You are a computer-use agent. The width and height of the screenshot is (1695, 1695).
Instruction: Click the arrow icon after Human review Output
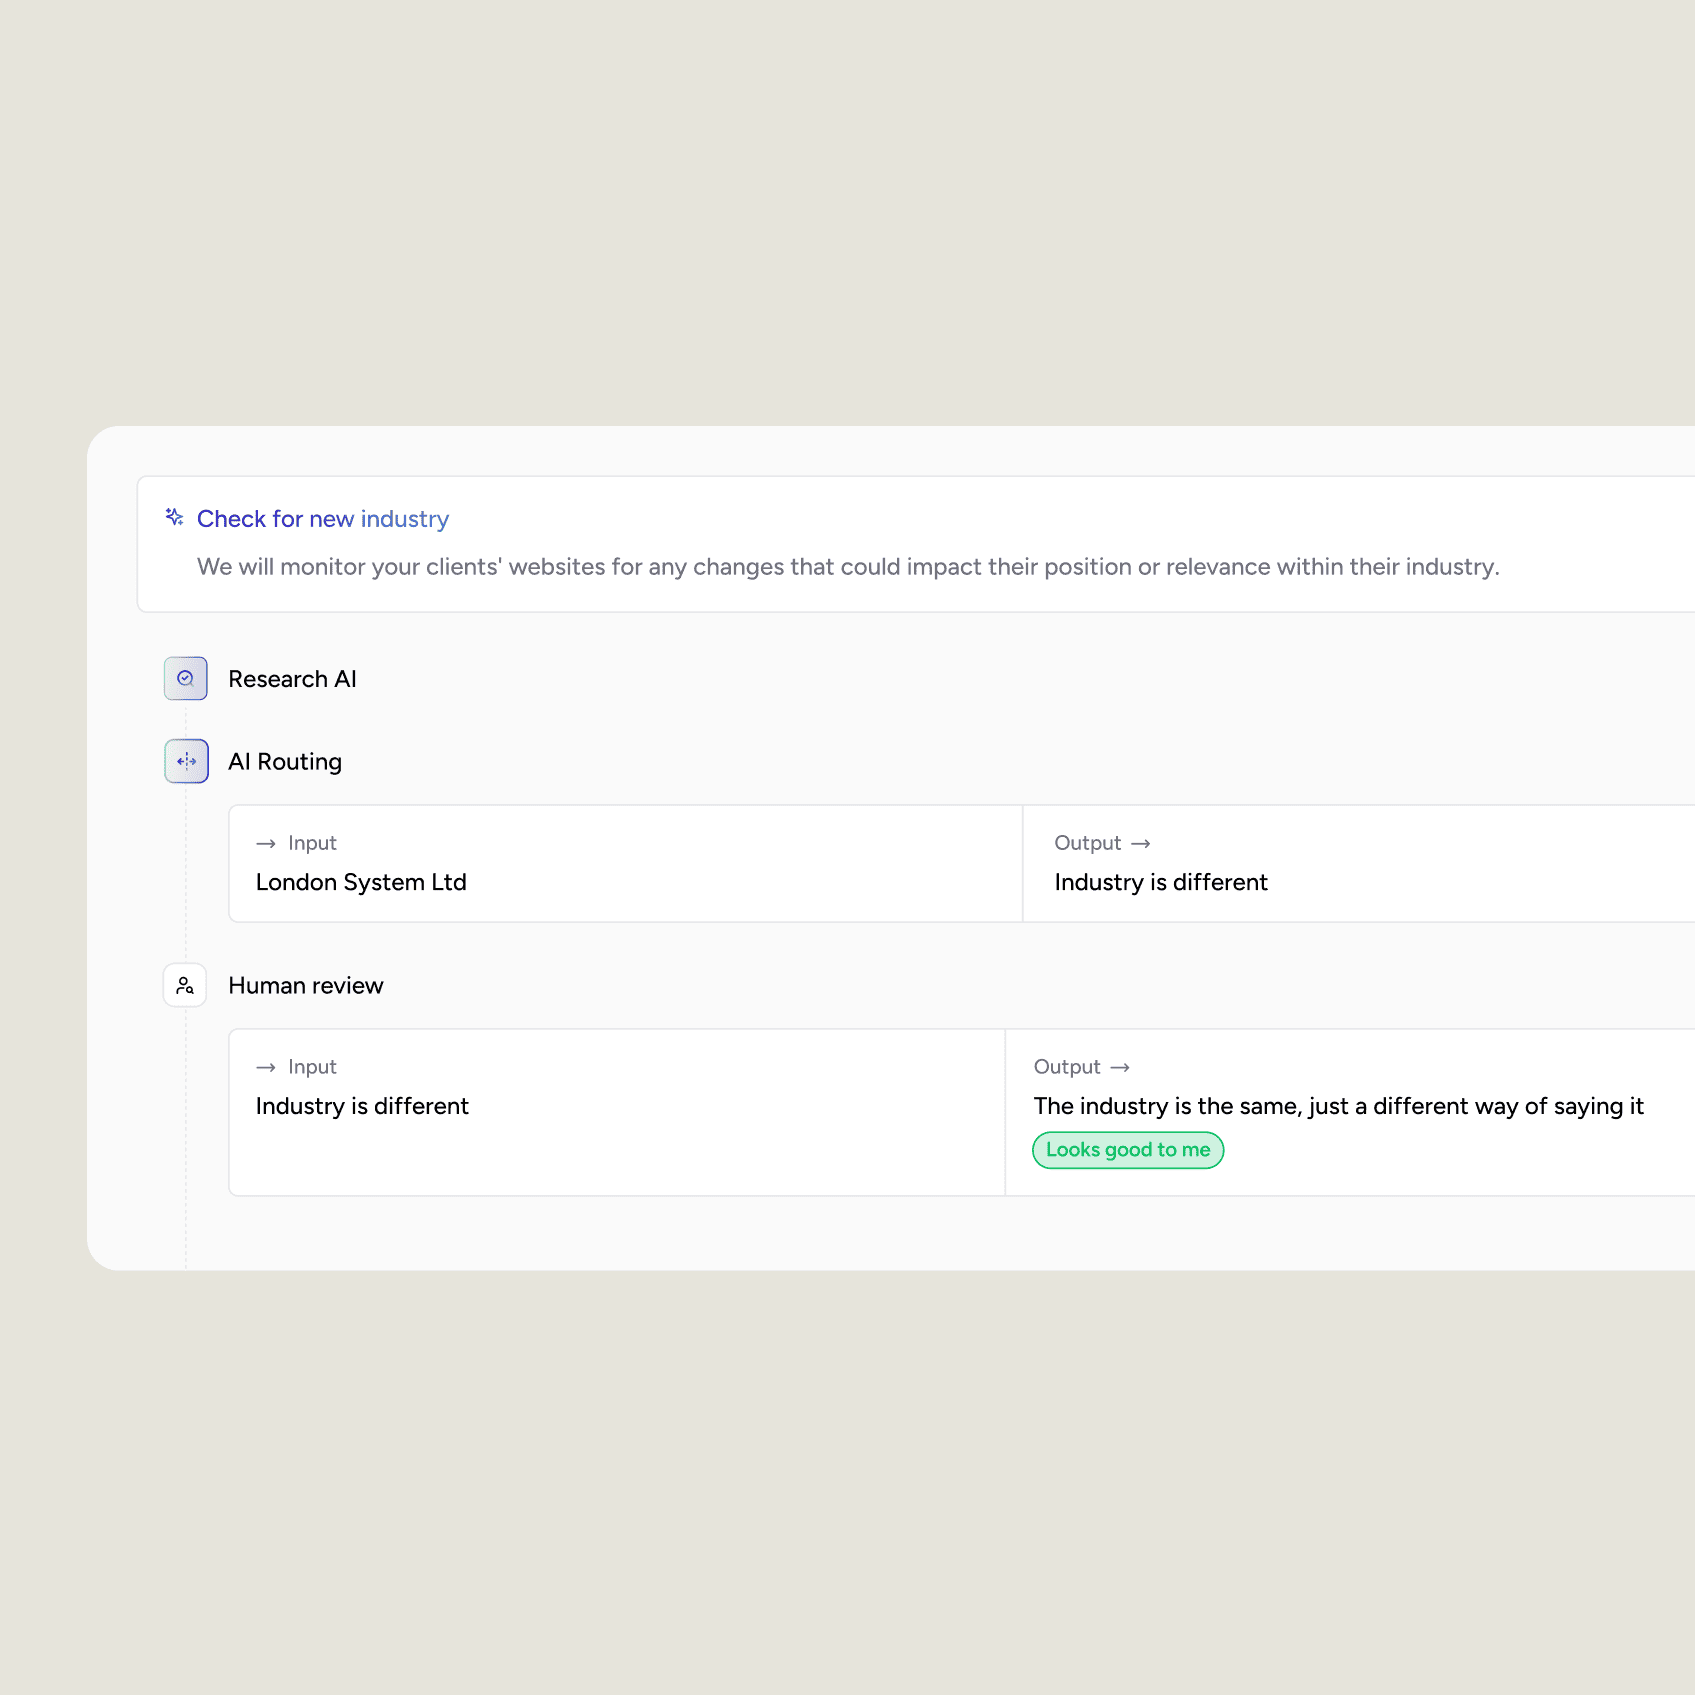tap(1121, 1068)
